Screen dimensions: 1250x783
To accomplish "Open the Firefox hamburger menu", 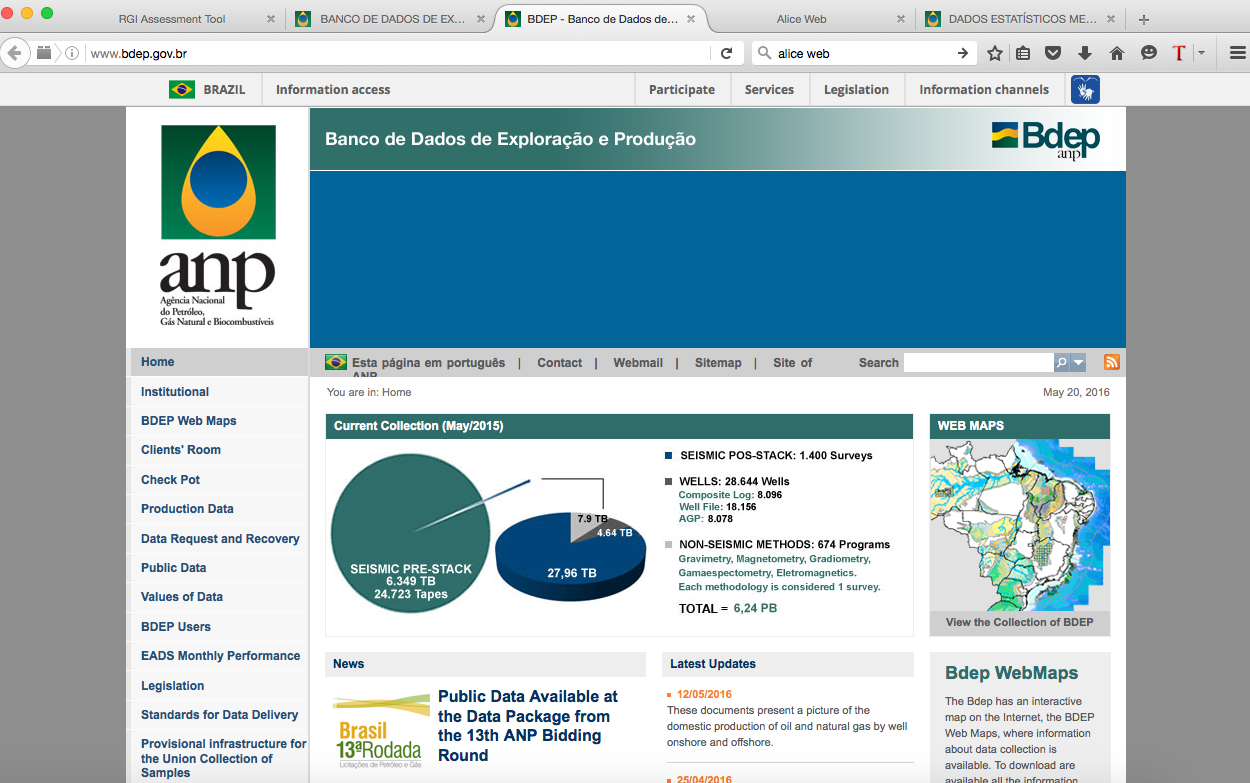I will 1236,53.
